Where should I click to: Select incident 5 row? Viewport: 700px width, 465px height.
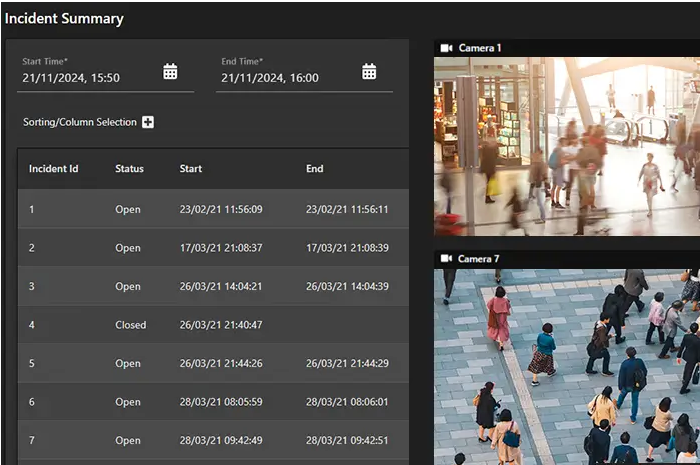(212, 364)
